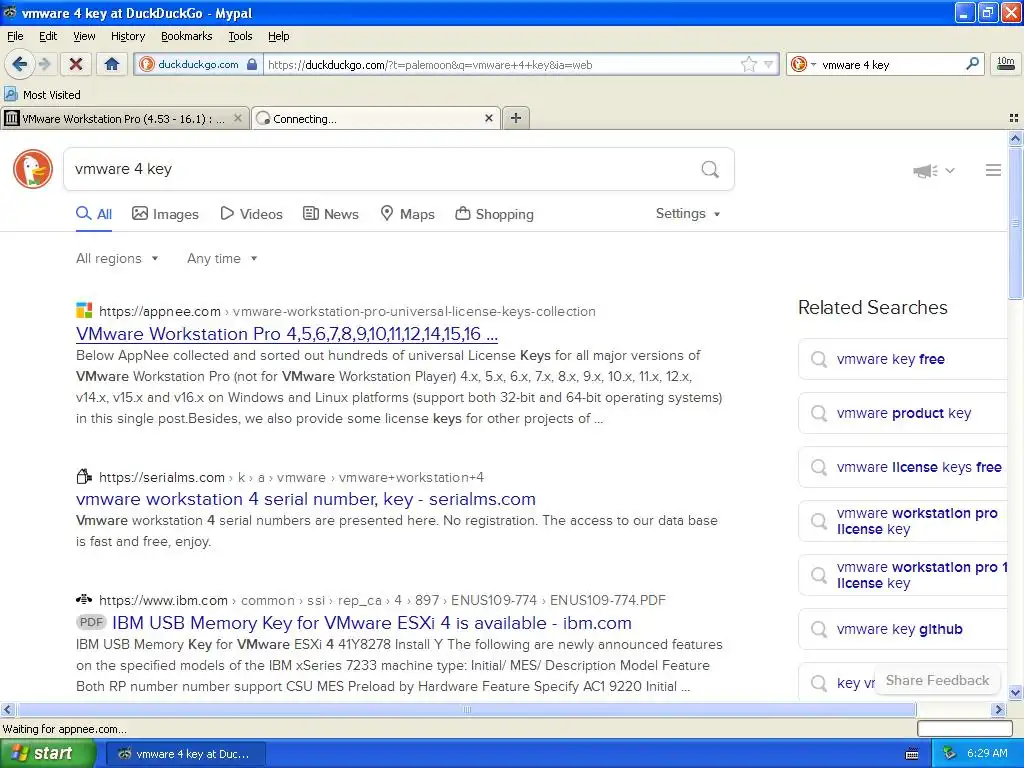Viewport: 1024px width, 768px height.
Task: Click the vertical scrollbar up arrow
Action: (1015, 138)
